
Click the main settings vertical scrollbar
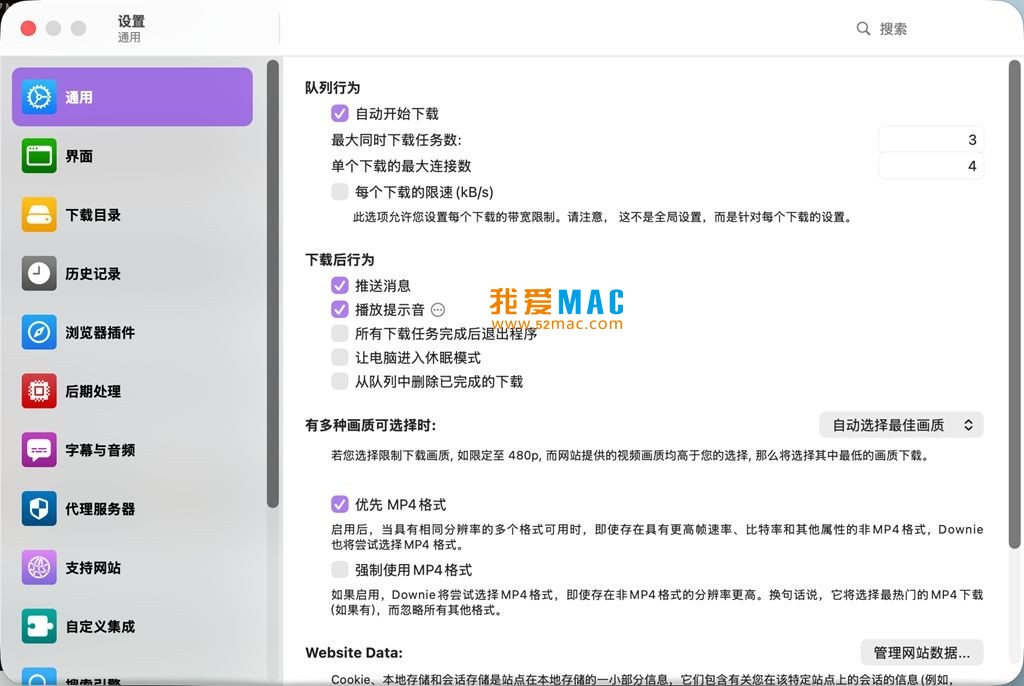[1016, 300]
